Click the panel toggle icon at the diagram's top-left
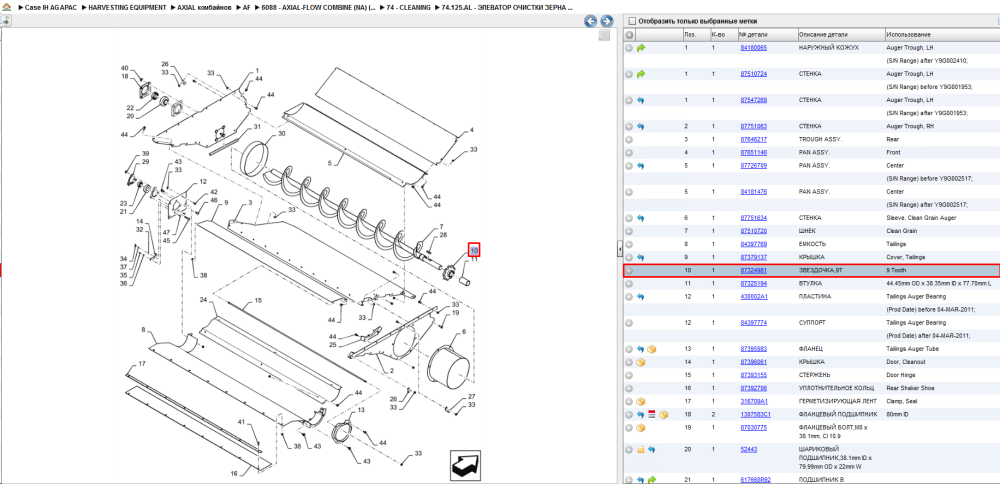 click(5, 20)
